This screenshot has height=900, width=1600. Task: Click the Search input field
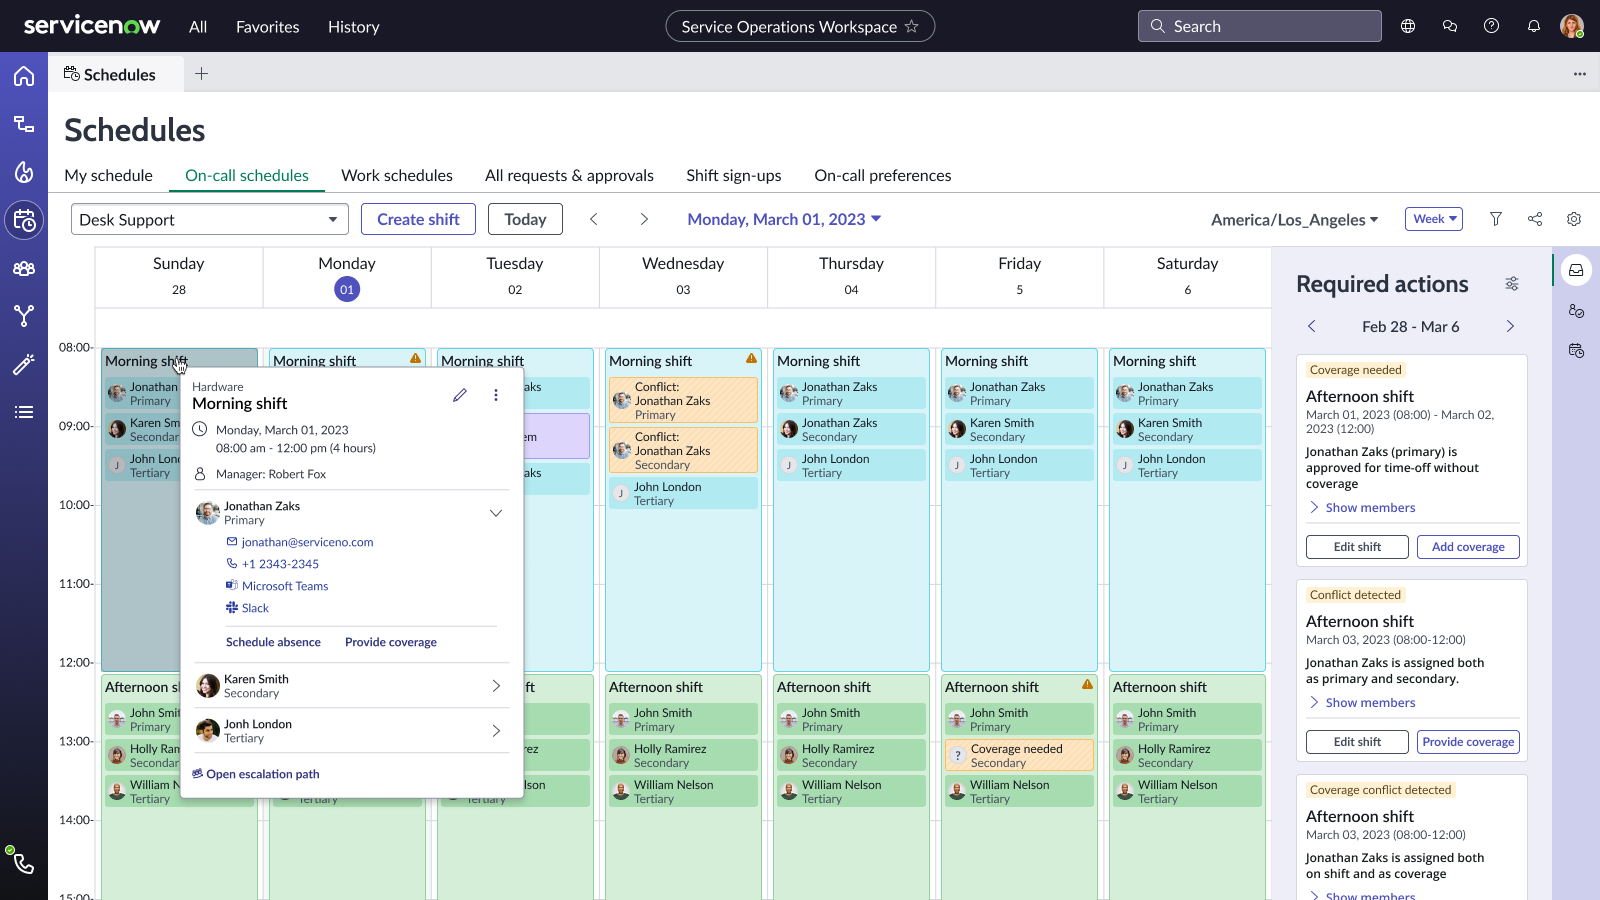(1260, 26)
